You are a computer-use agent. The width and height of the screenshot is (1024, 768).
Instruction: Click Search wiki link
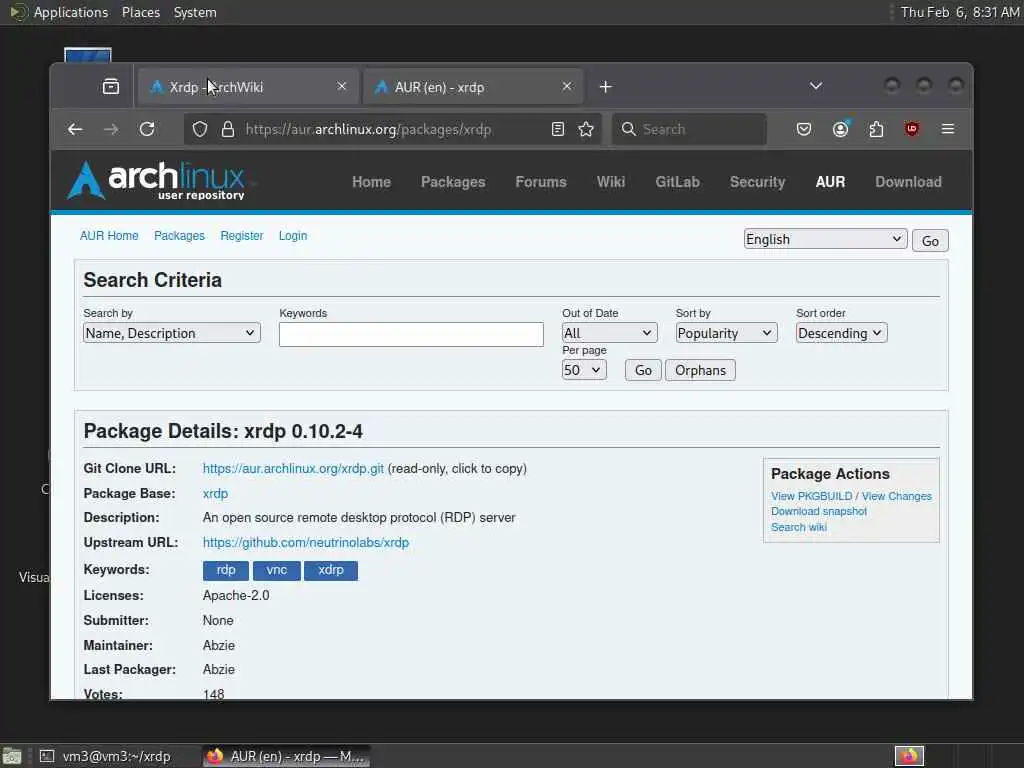click(x=799, y=527)
